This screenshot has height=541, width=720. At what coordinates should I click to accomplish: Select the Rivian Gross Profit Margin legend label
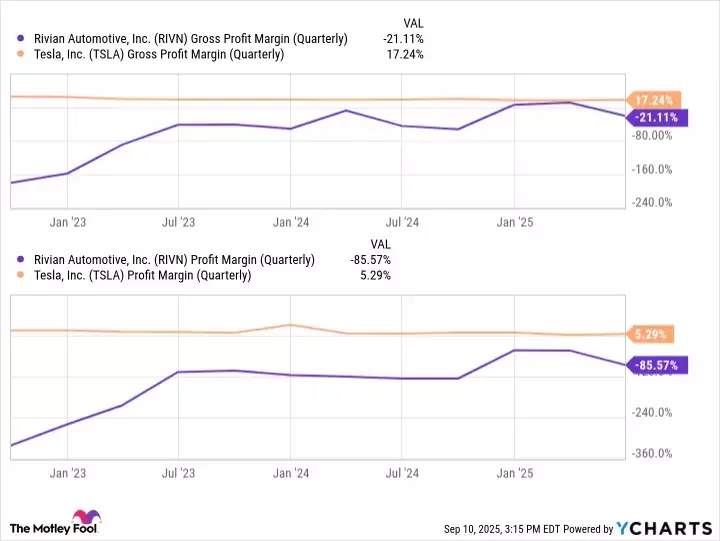189,38
